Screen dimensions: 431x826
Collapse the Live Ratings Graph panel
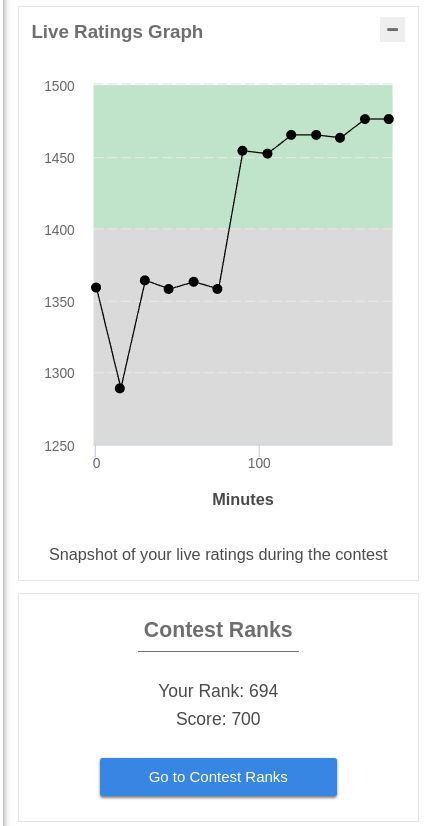tap(392, 30)
